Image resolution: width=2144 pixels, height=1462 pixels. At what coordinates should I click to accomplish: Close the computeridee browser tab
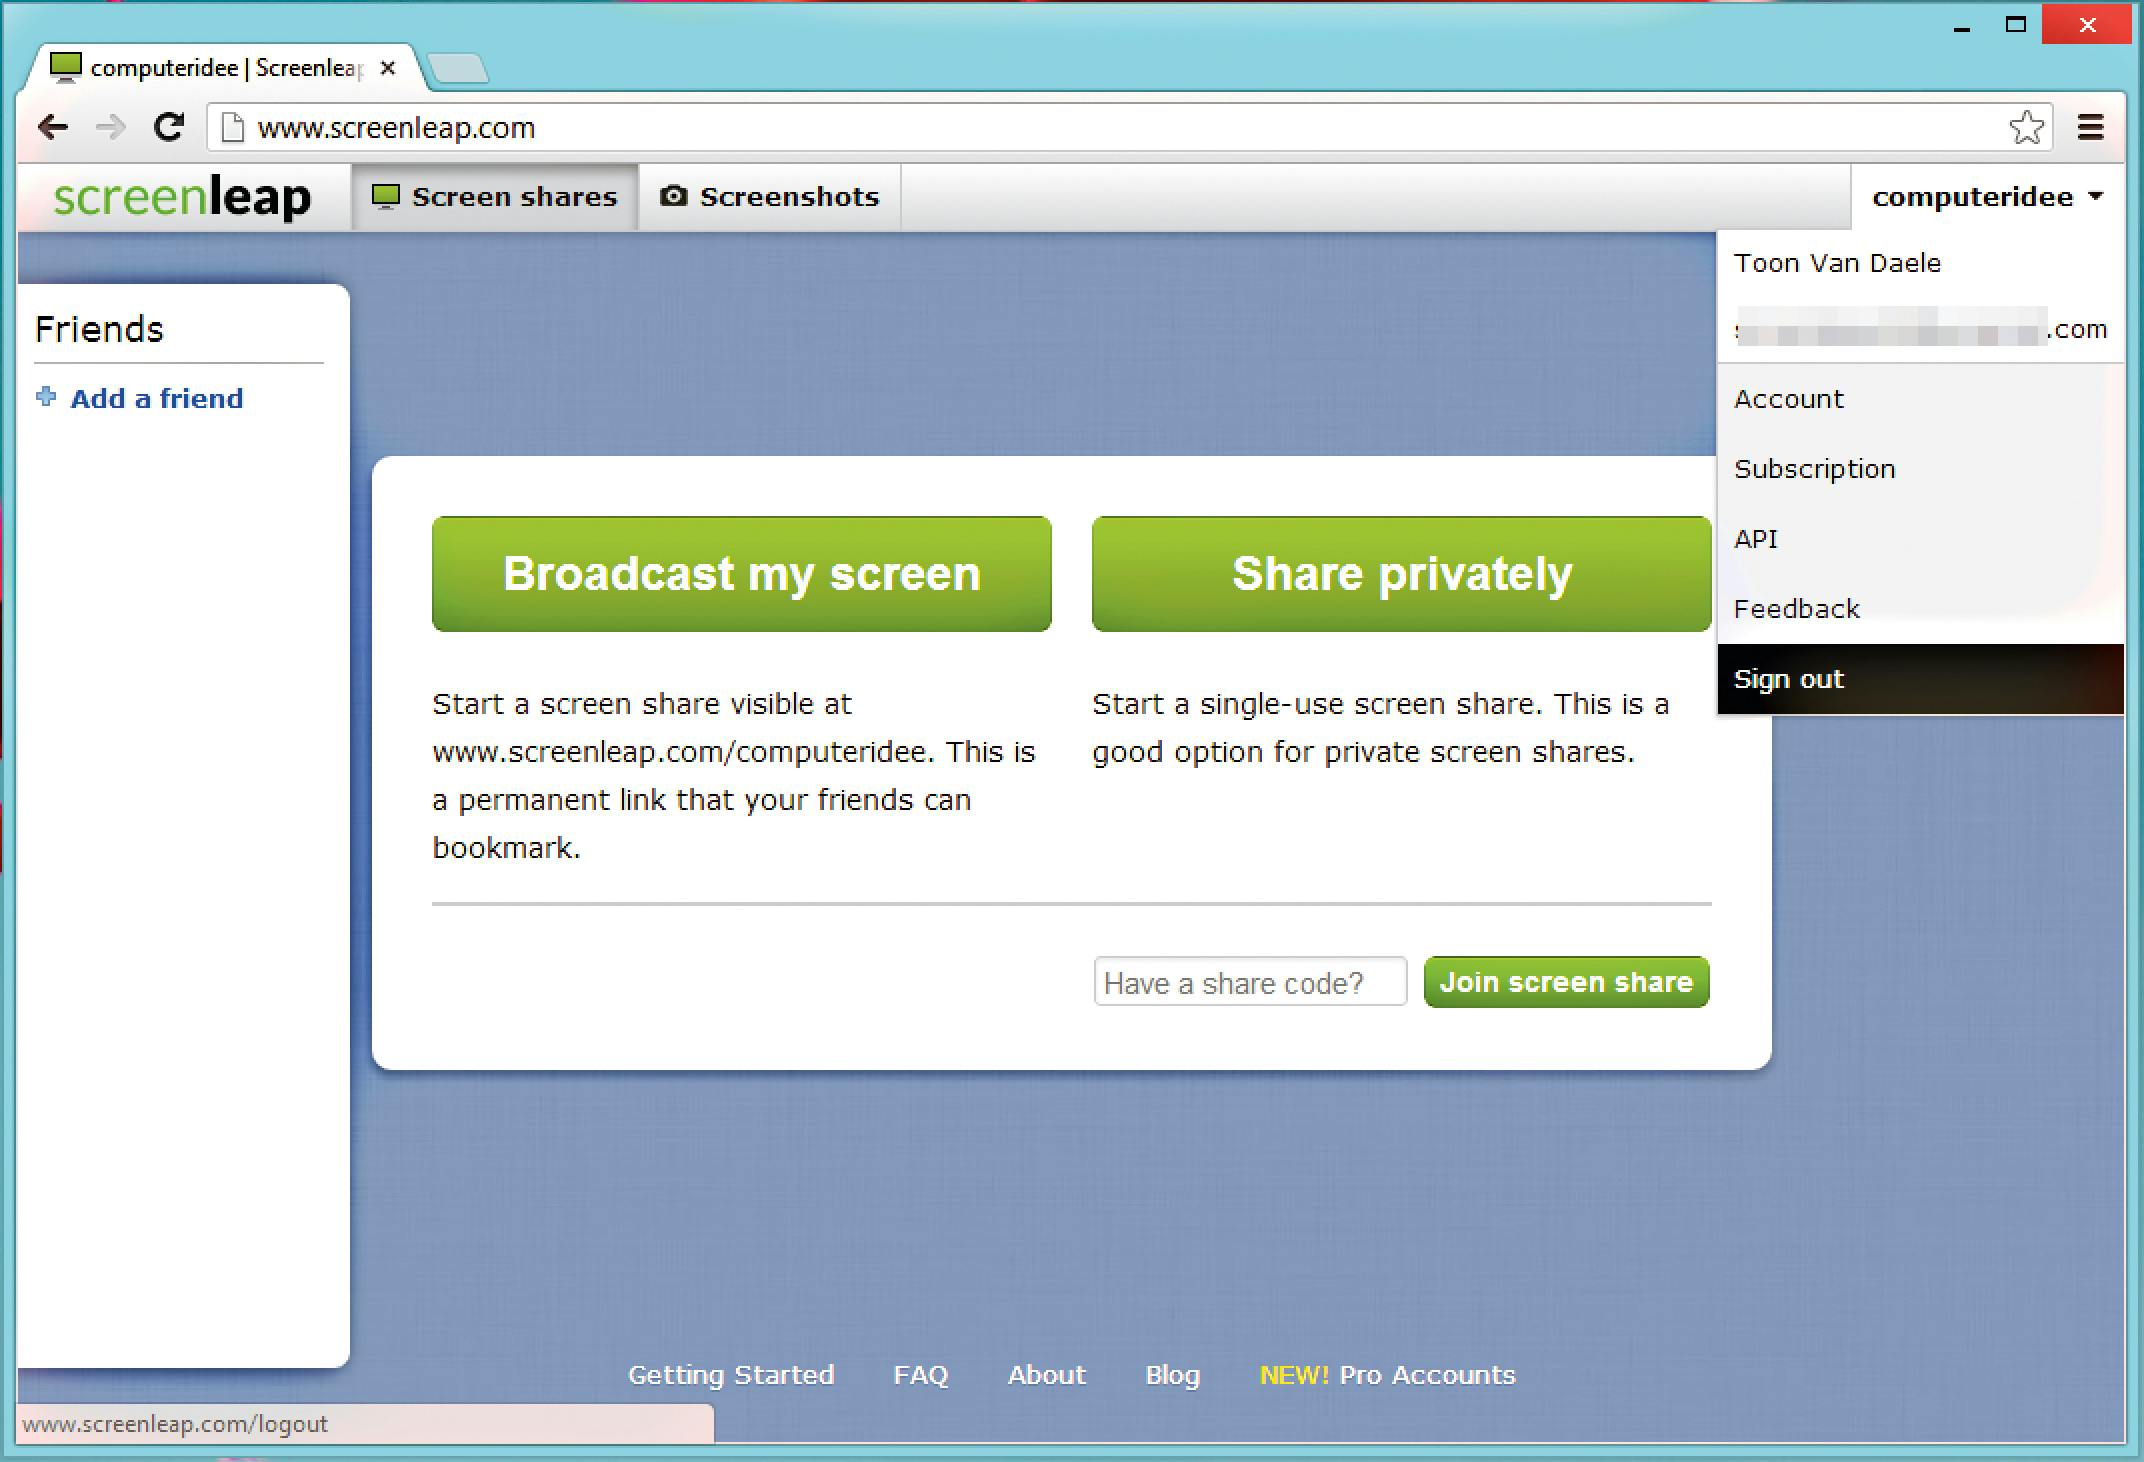tap(388, 68)
